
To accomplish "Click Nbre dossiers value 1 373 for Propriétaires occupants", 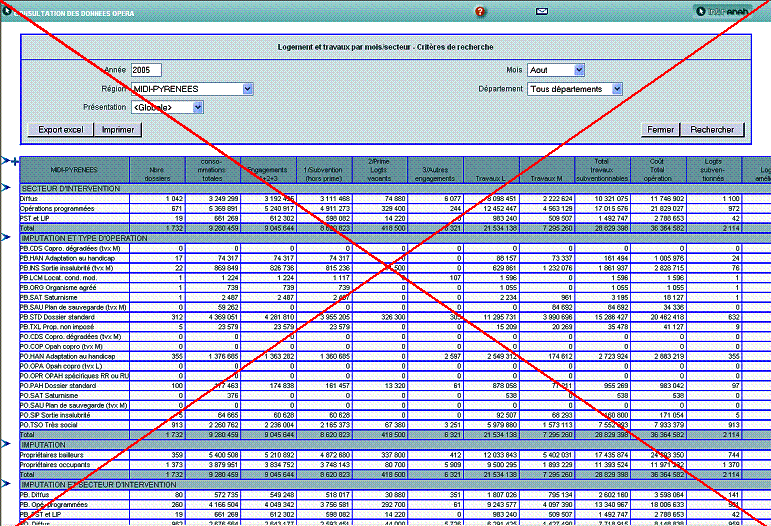I will (174, 465).
